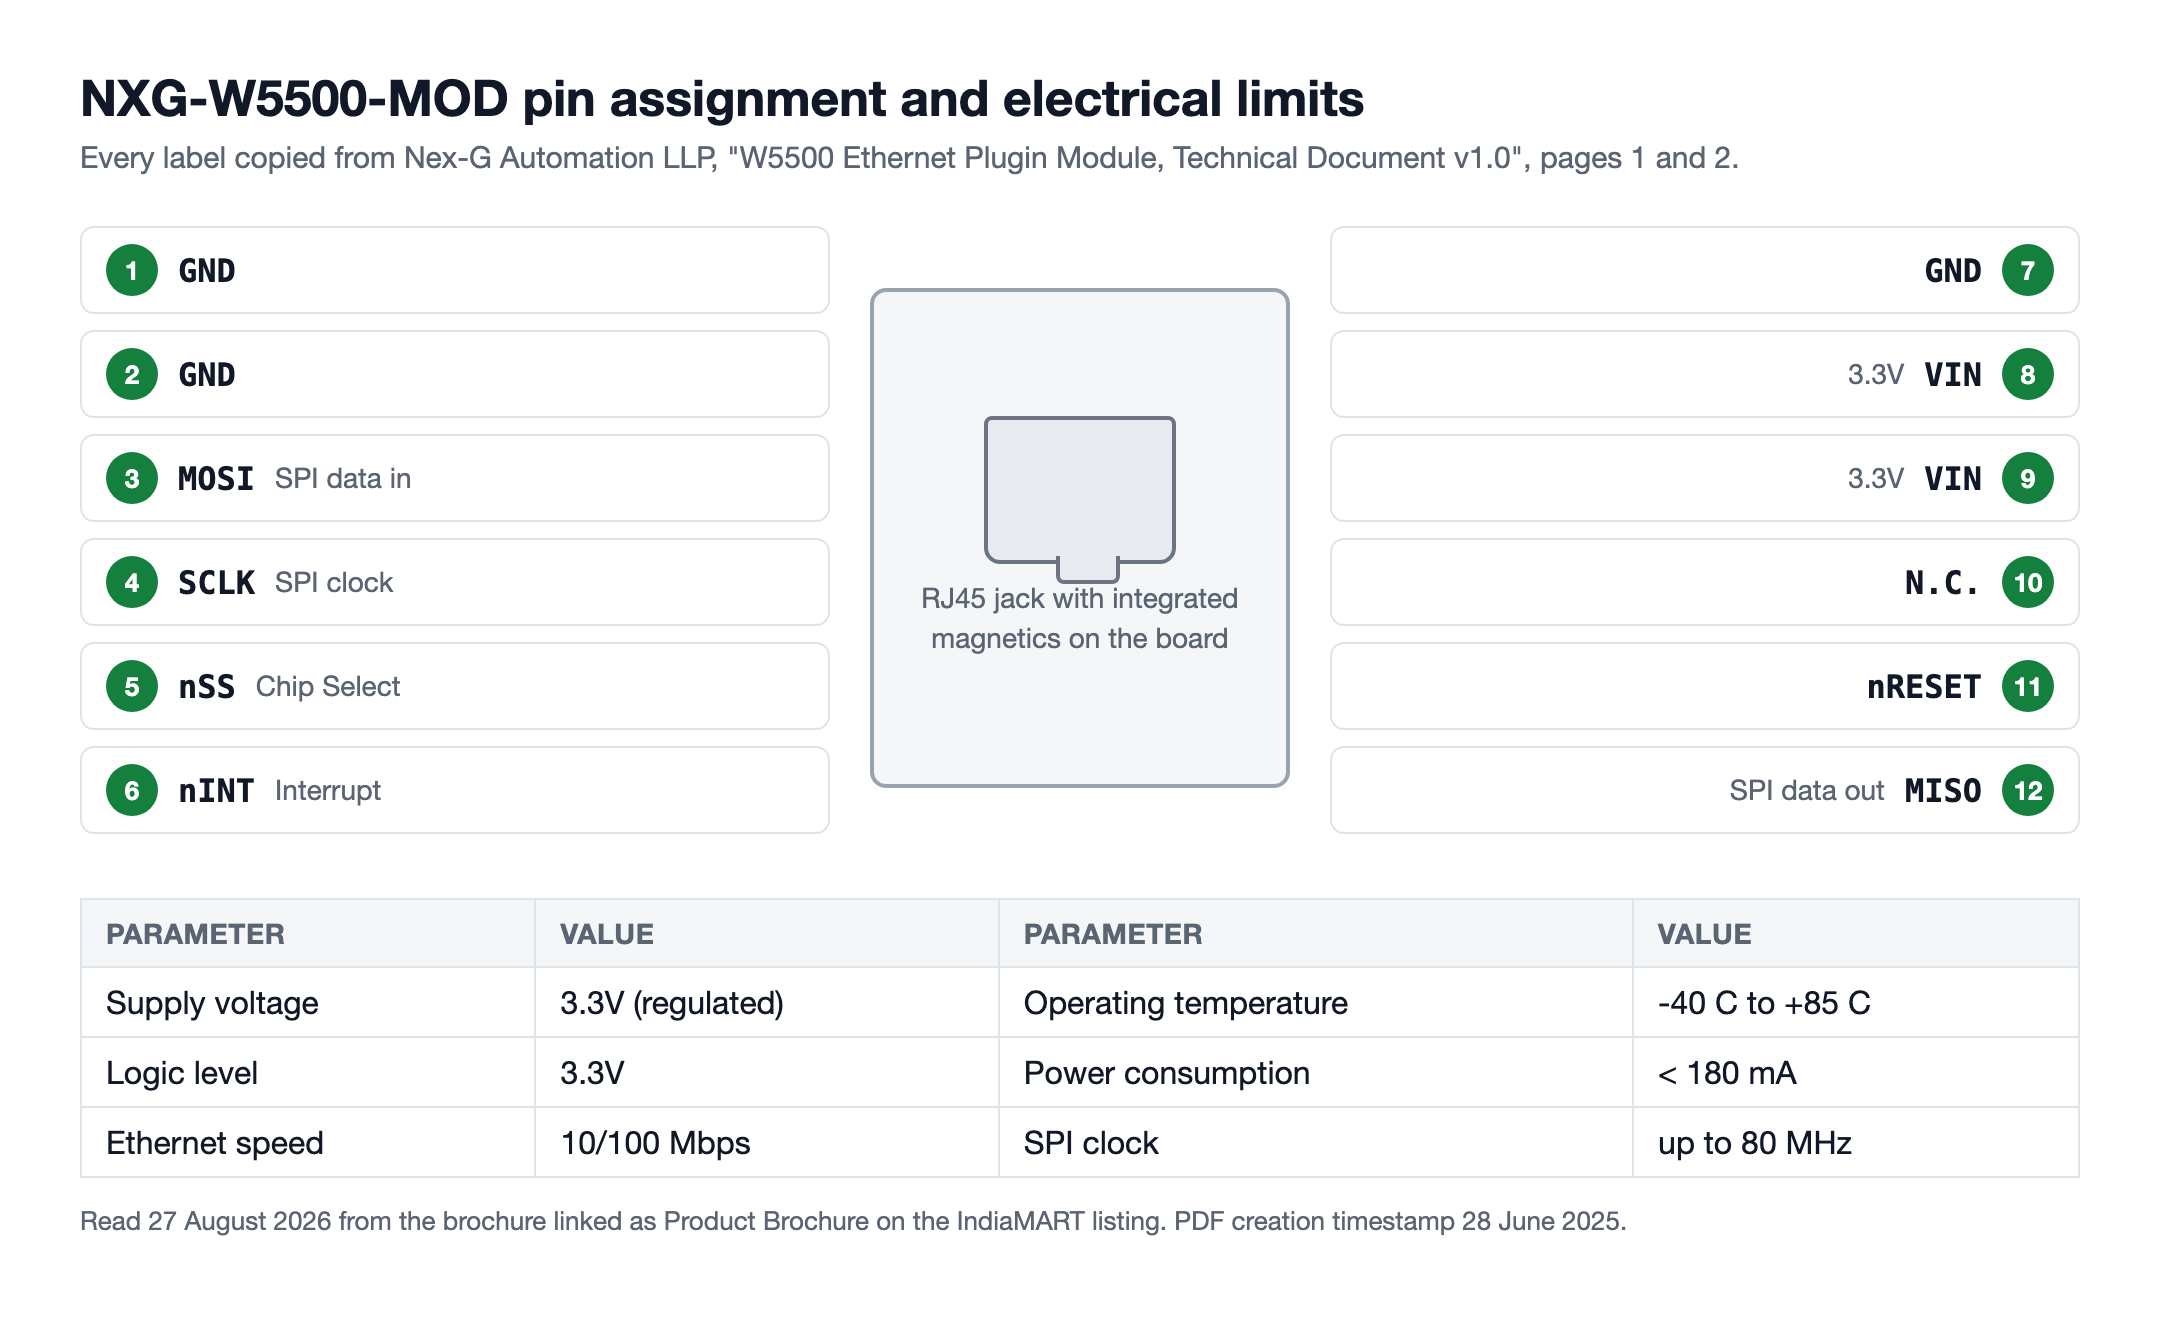Select the Power consumption cell

1316,1073
